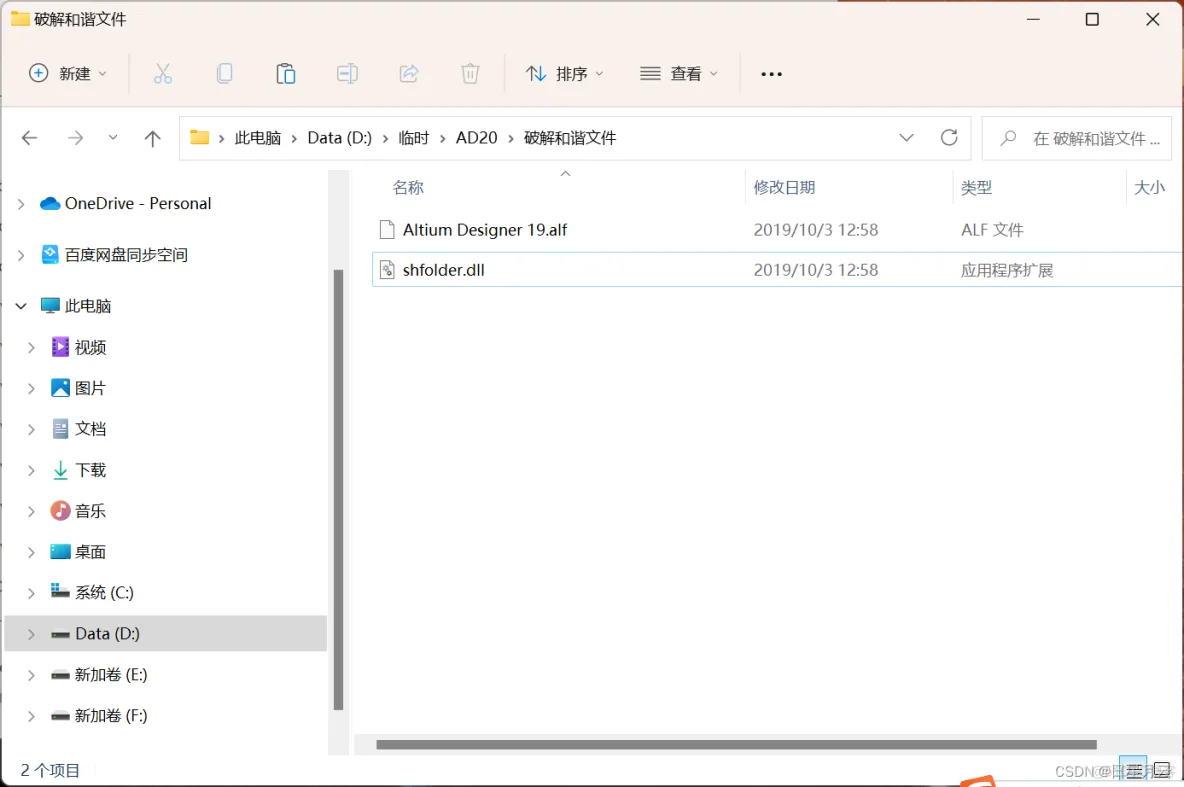1184x787 pixels.
Task: Click the search box for 破解和谐文件
Action: 1077,138
